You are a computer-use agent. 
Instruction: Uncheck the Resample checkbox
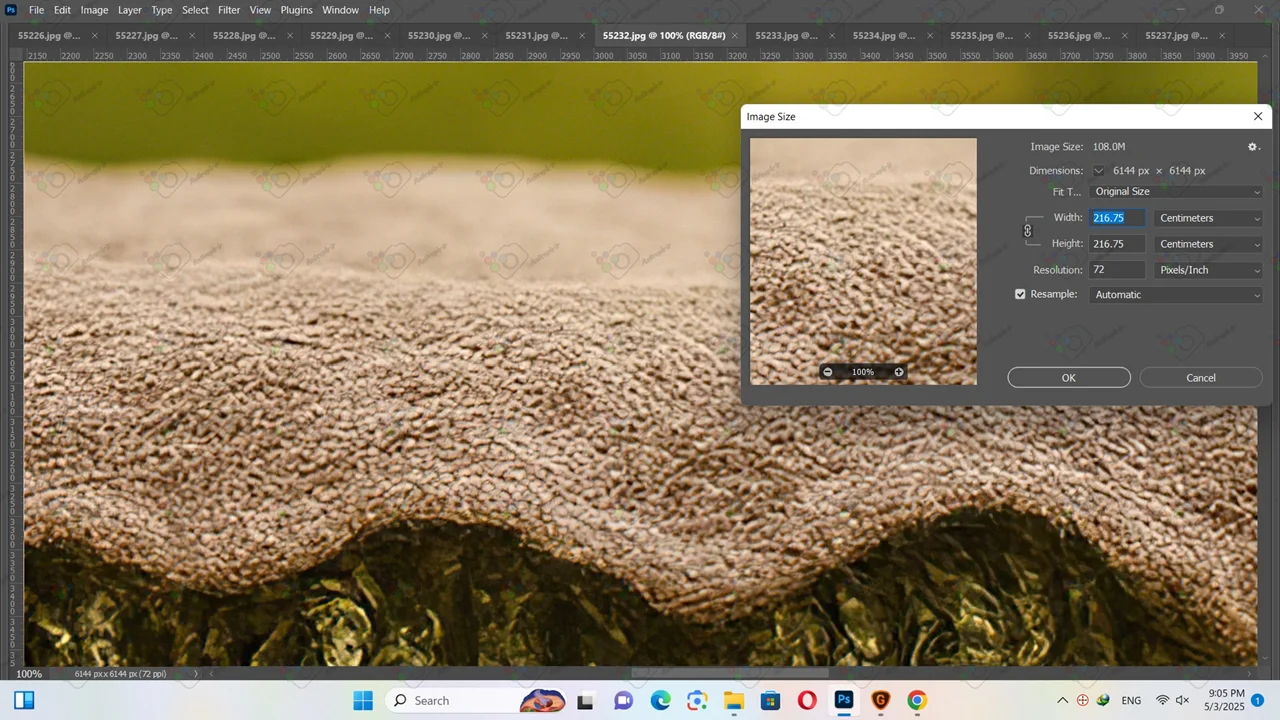[1020, 295]
